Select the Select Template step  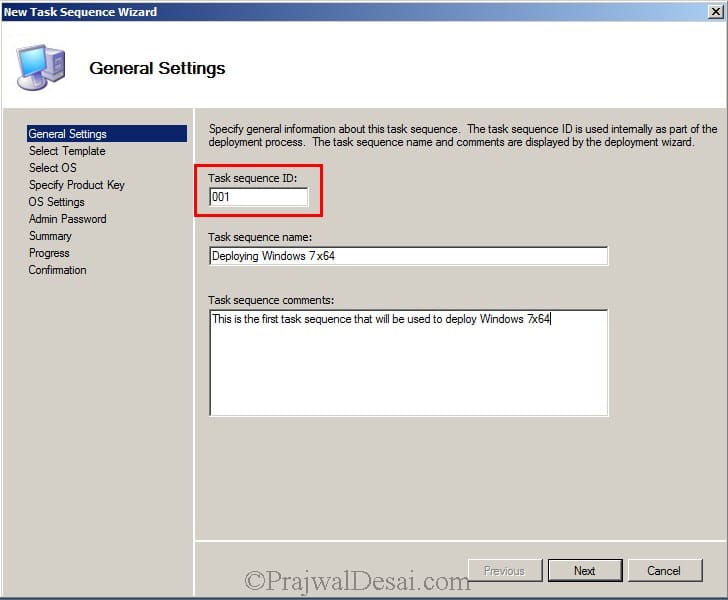click(67, 151)
